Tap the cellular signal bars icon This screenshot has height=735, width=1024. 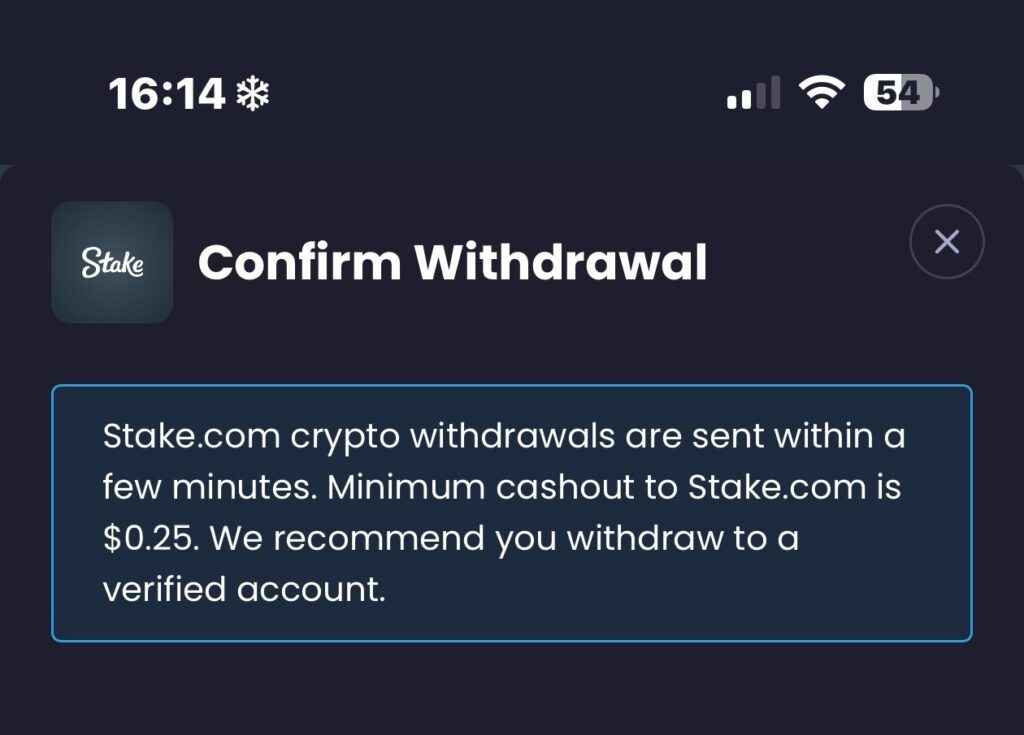tap(753, 94)
